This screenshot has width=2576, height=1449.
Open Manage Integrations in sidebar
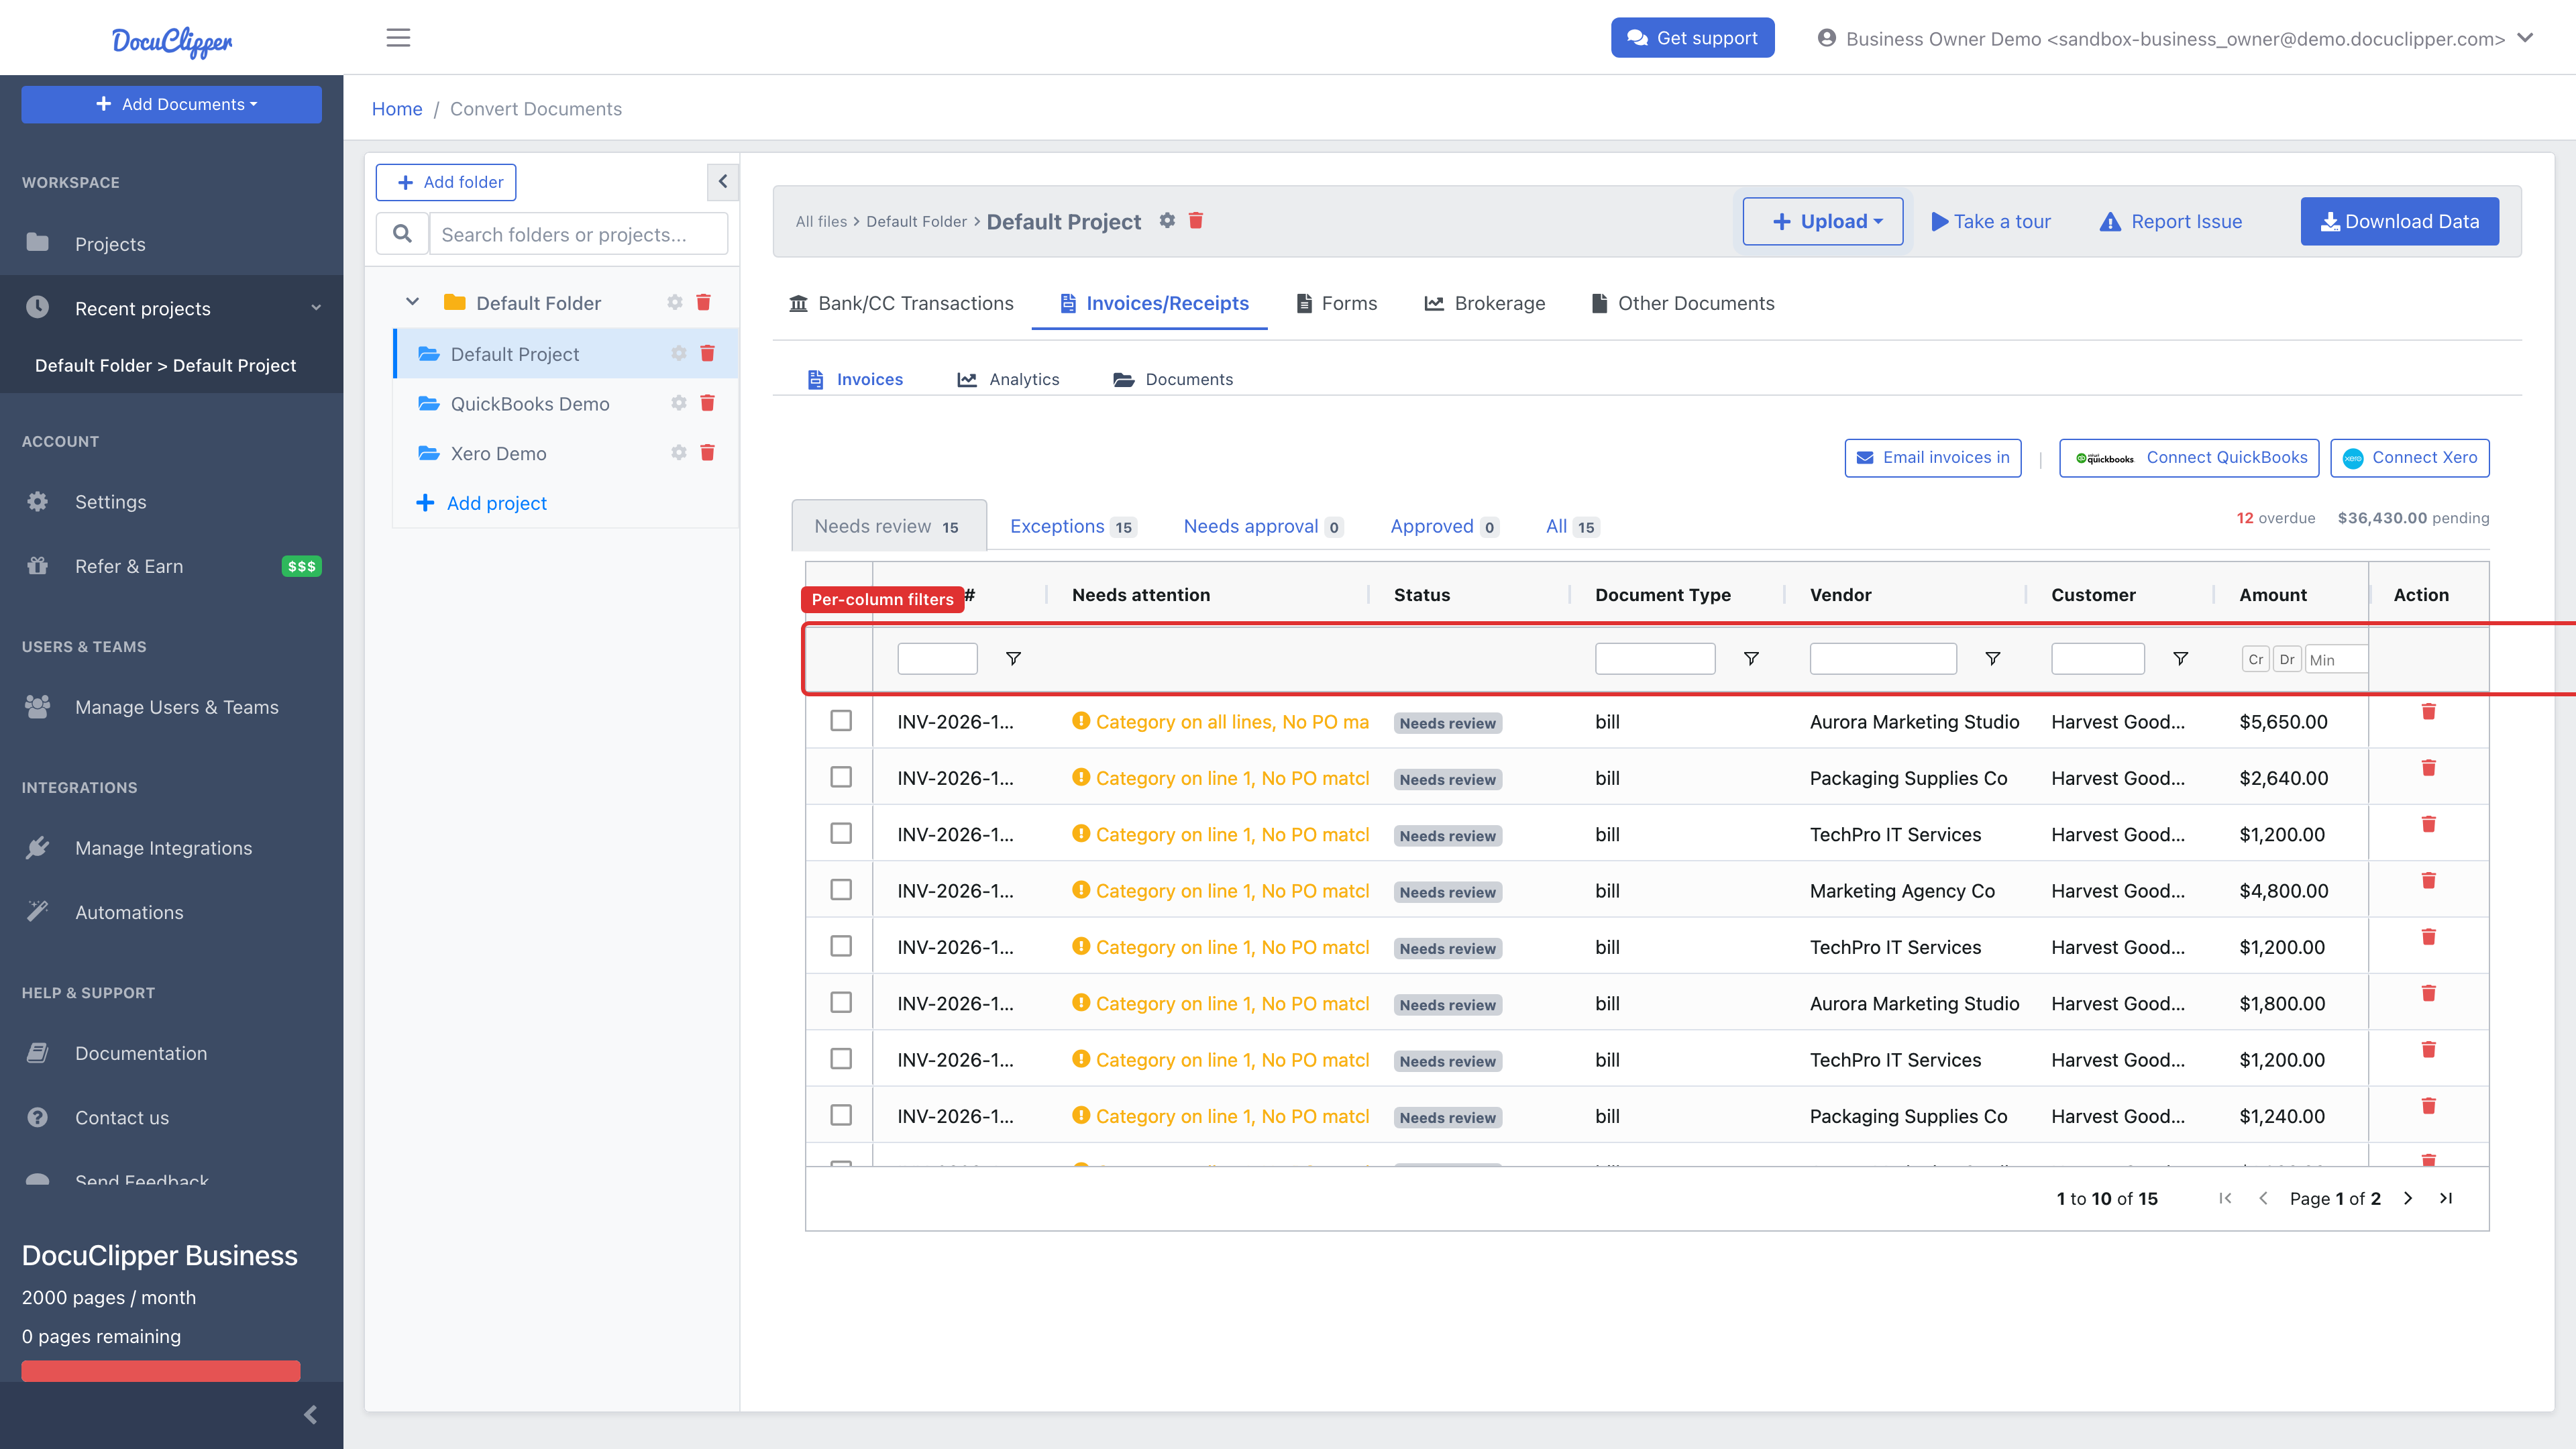pyautogui.click(x=163, y=848)
